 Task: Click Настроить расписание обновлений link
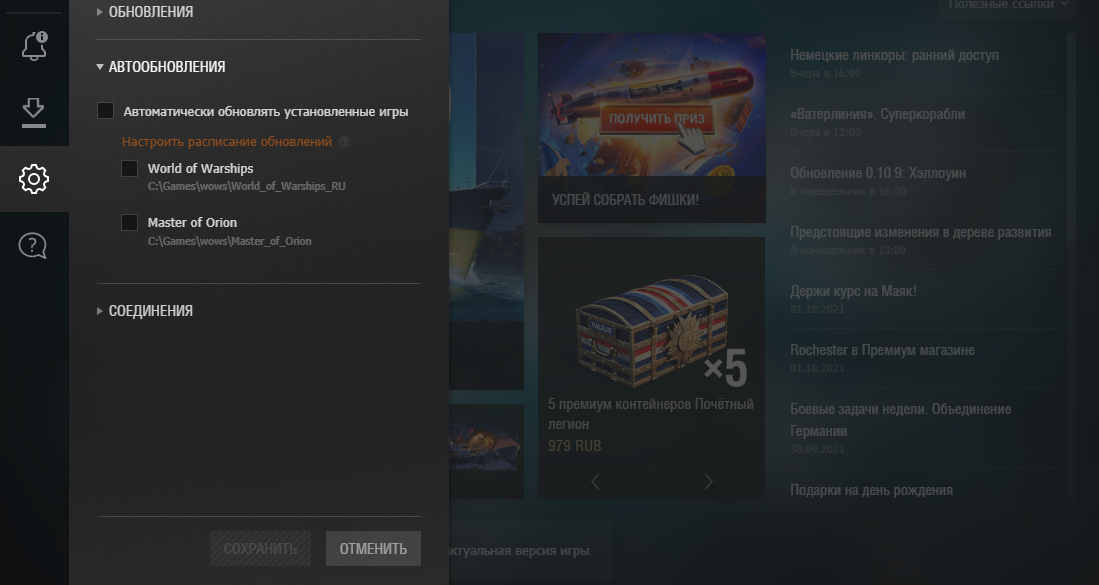pyautogui.click(x=227, y=142)
